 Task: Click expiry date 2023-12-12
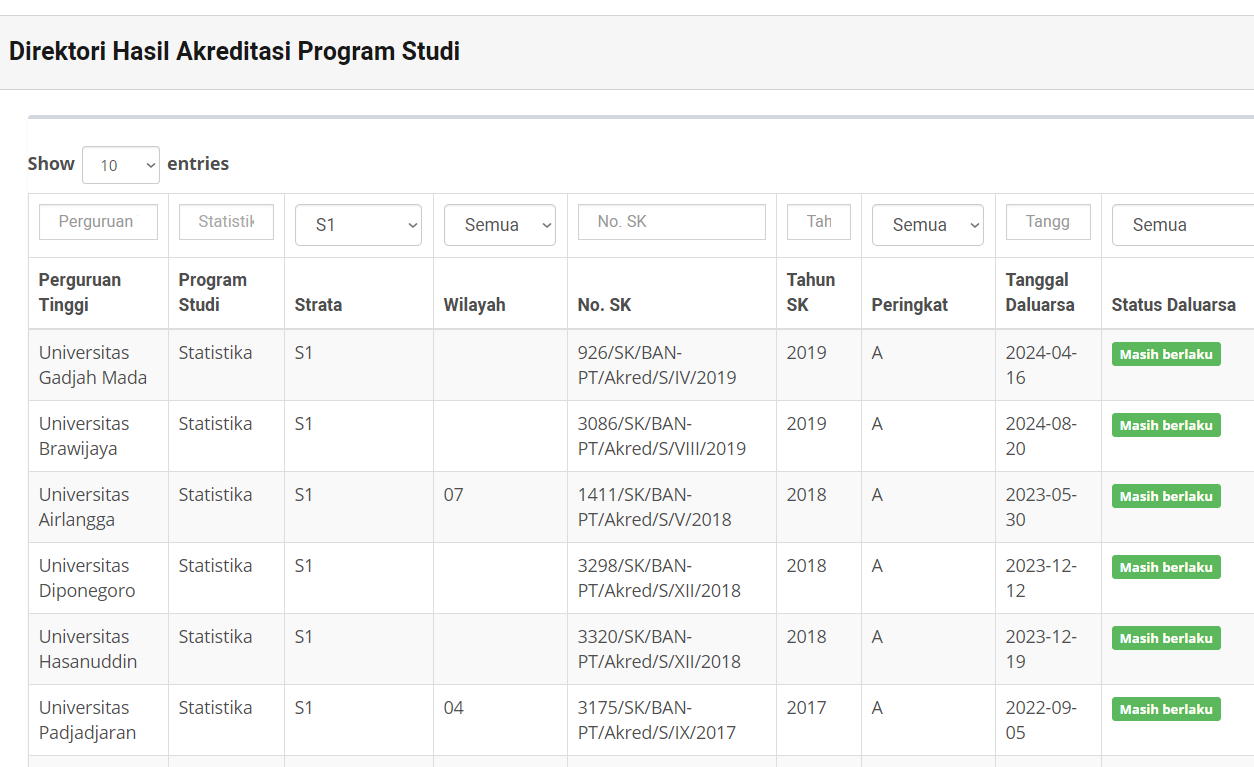point(1041,578)
